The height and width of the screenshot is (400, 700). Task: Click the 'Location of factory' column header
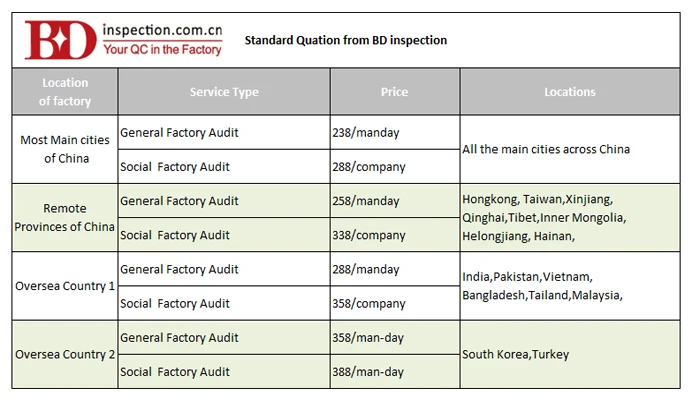(x=65, y=92)
